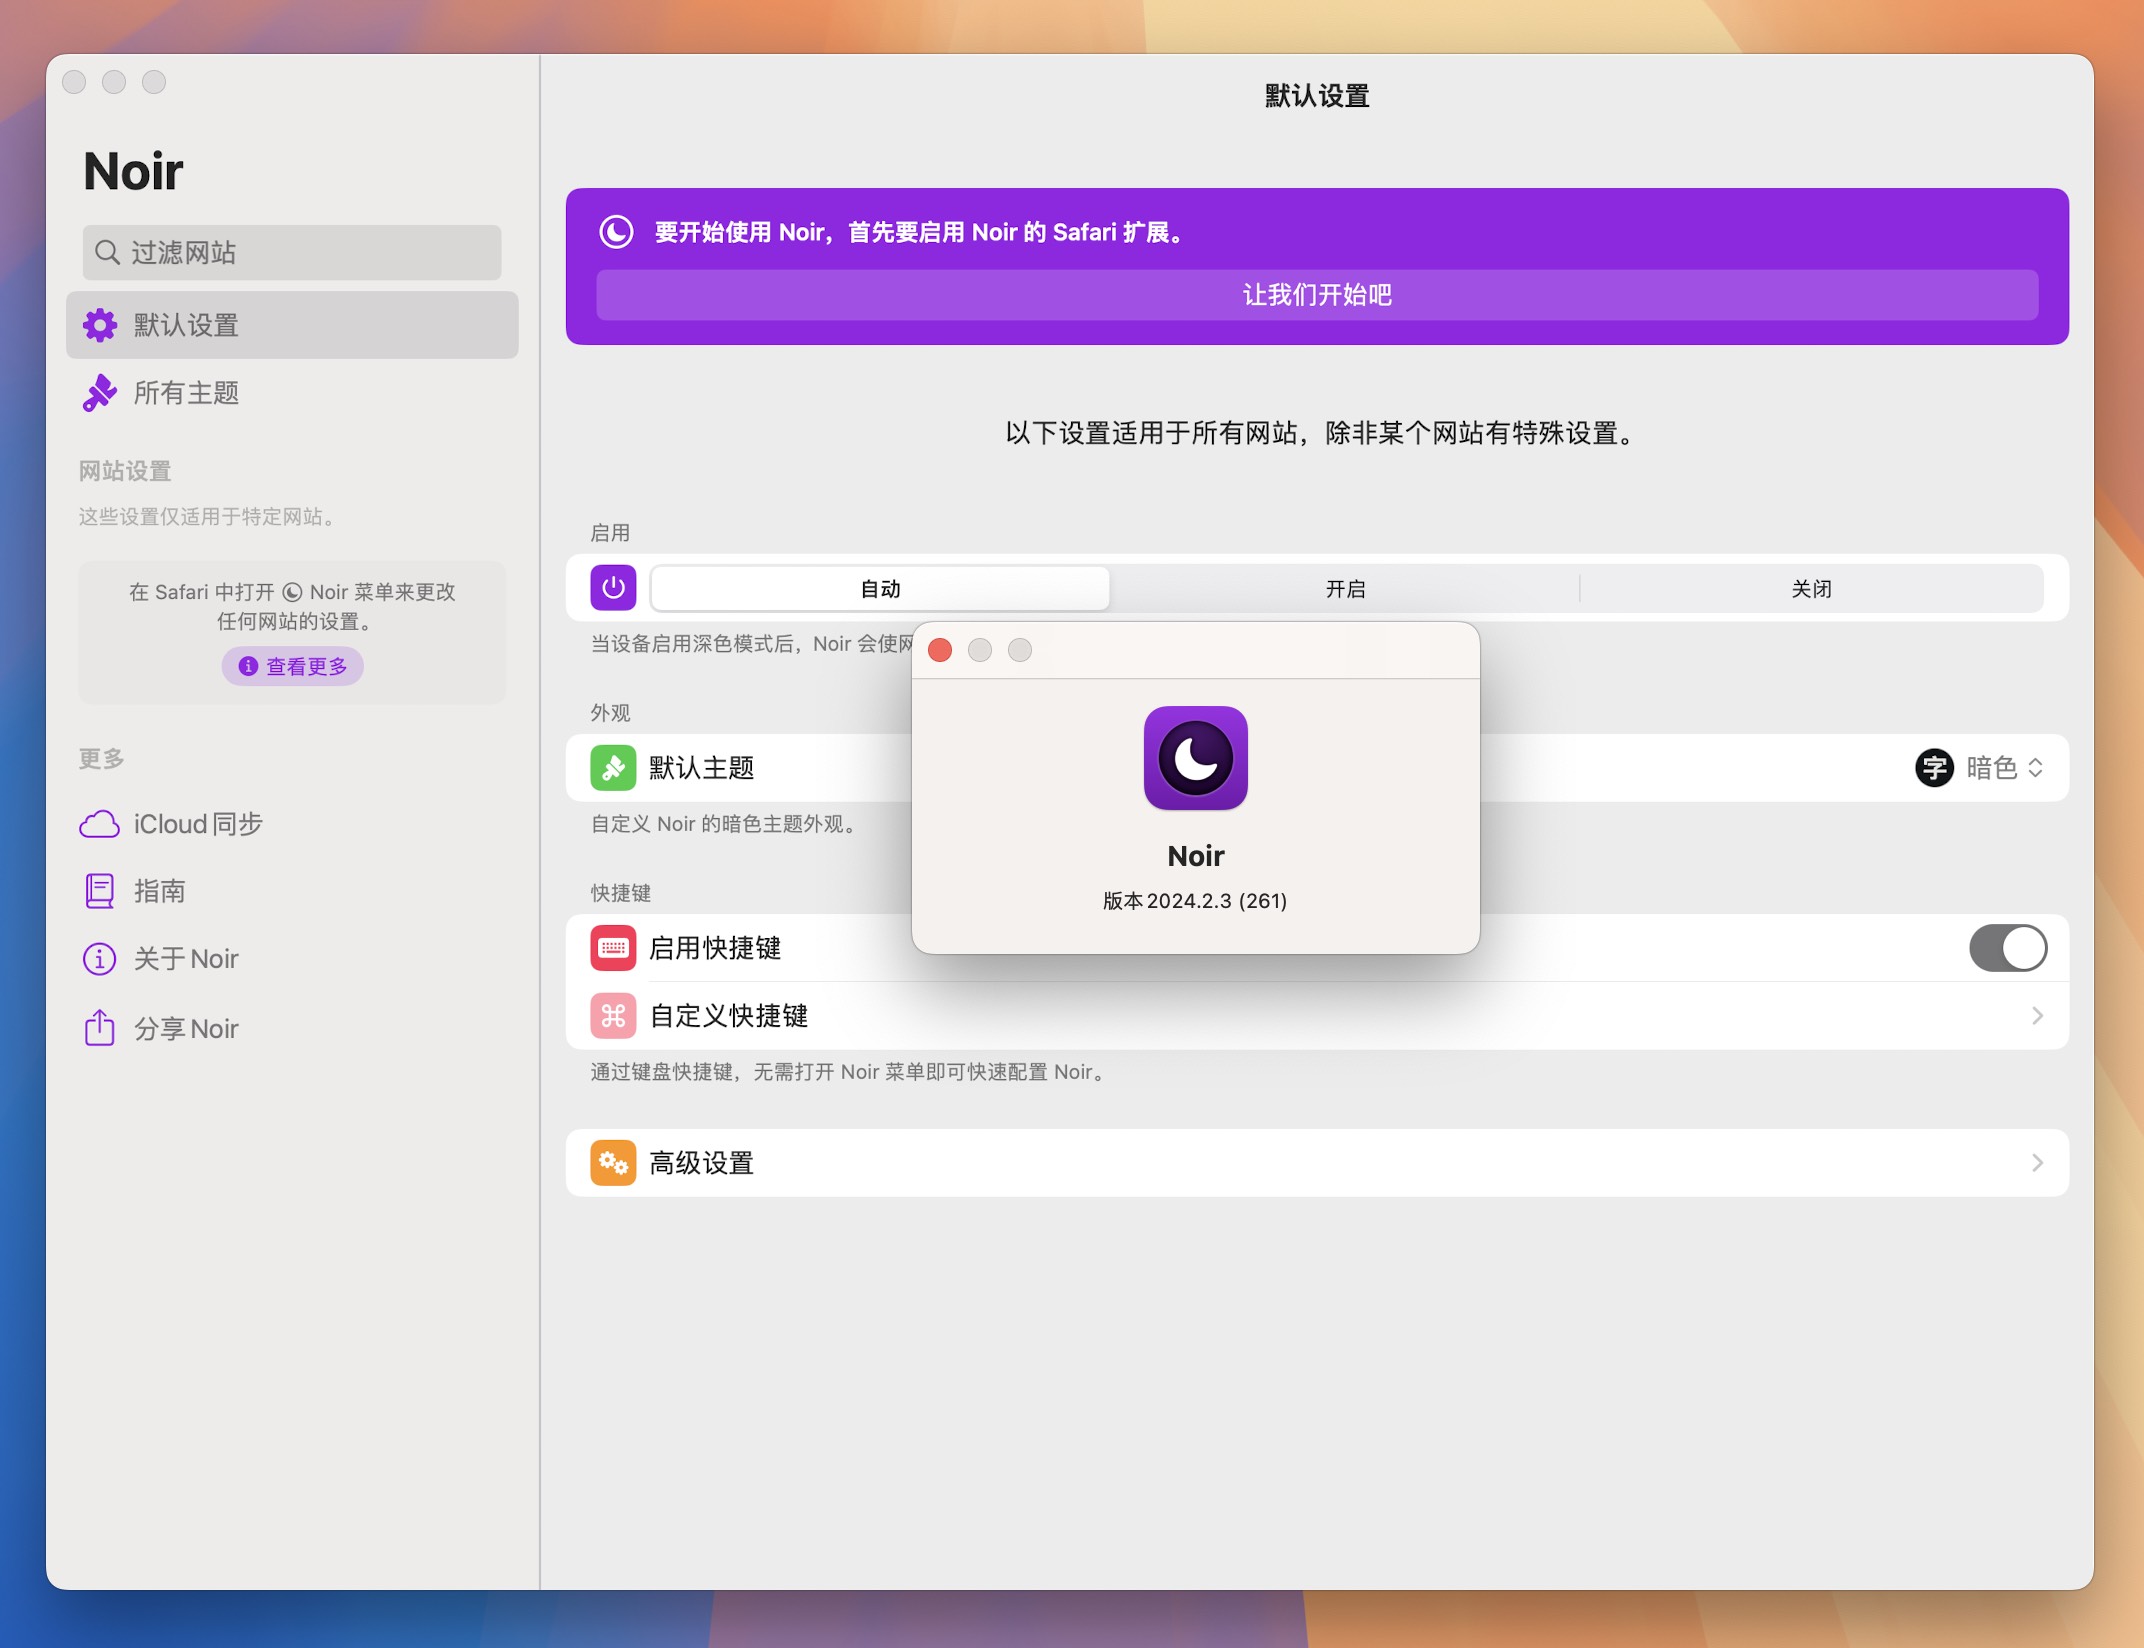Click the magnifier icon in the filter field

107,252
